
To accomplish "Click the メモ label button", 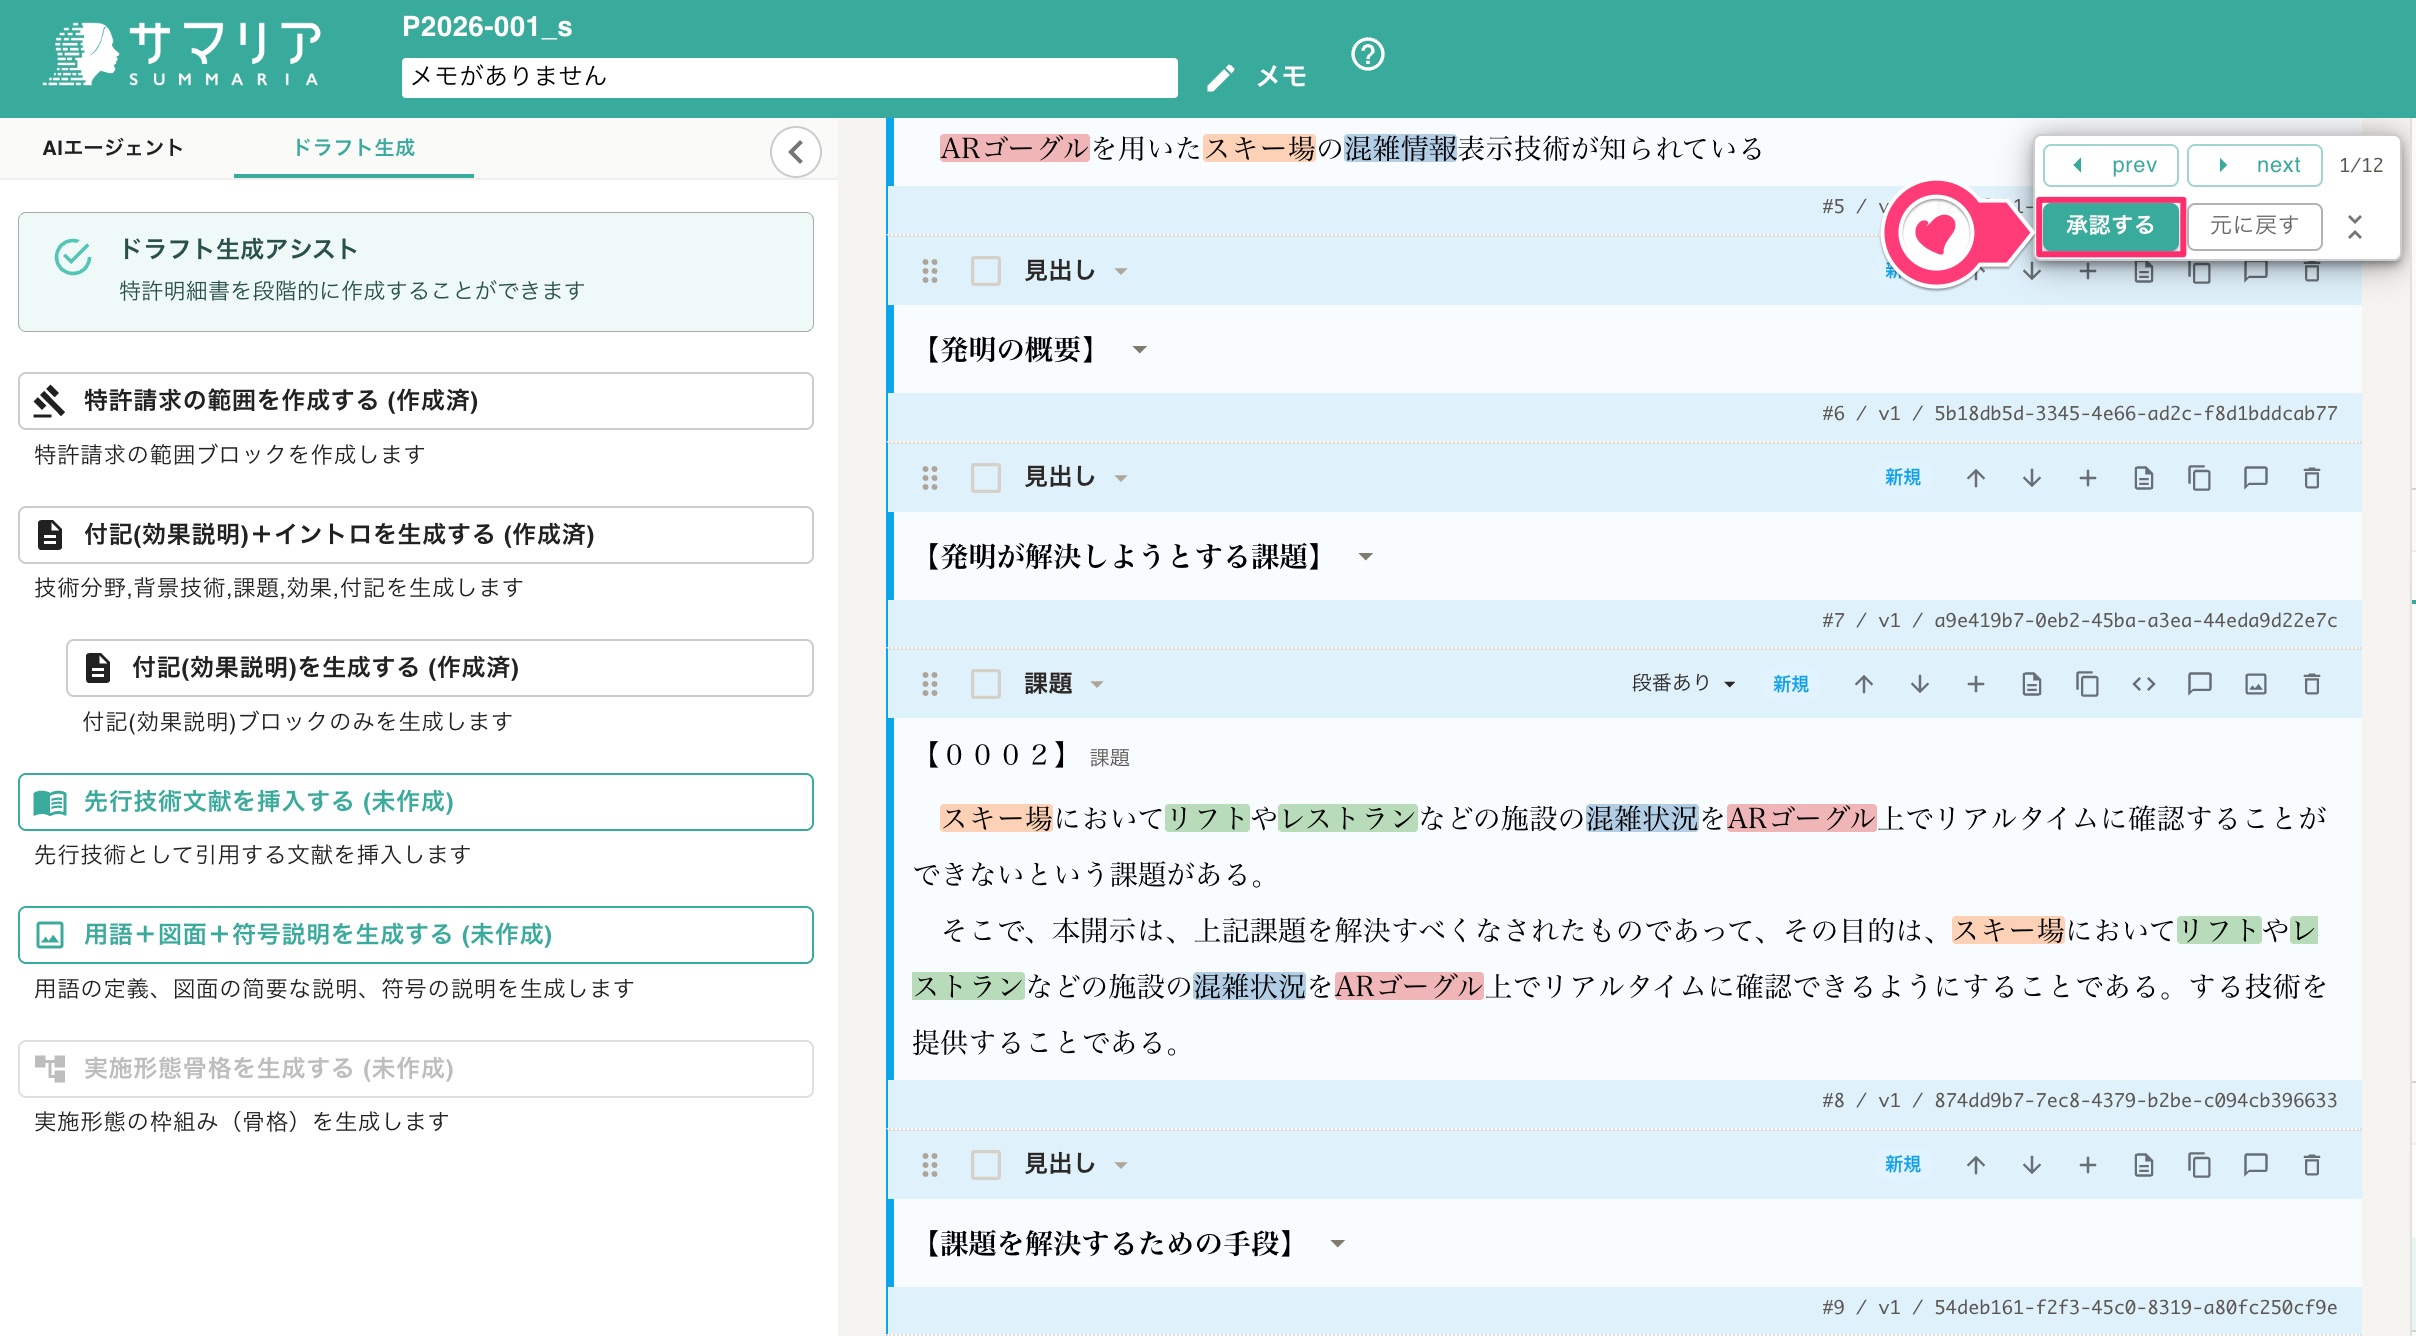I will click(x=1282, y=77).
